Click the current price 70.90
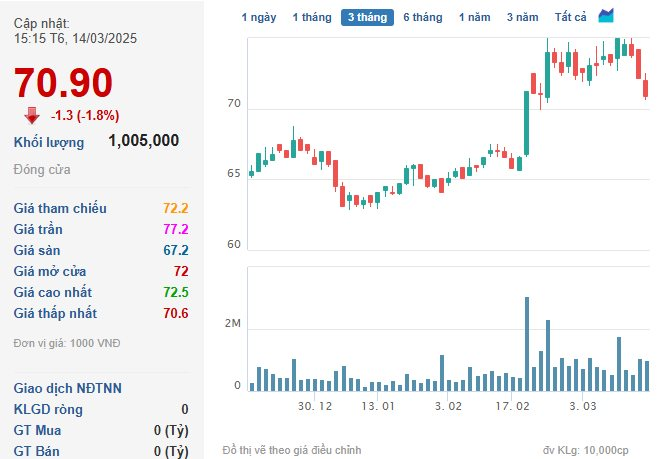The width and height of the screenshot is (663, 459). (63, 83)
